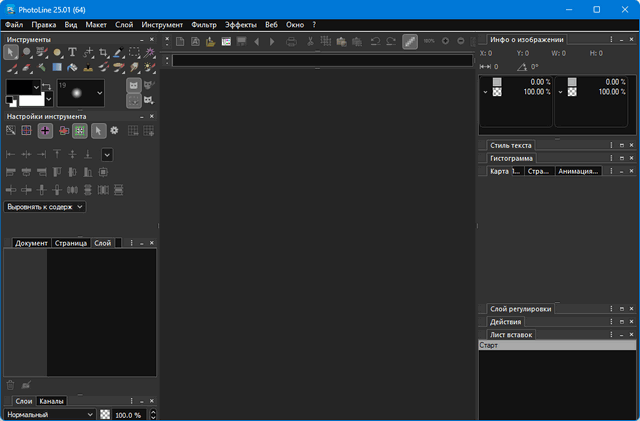Open the brush preset dropdown
640x421 pixels.
pyautogui.click(x=100, y=93)
